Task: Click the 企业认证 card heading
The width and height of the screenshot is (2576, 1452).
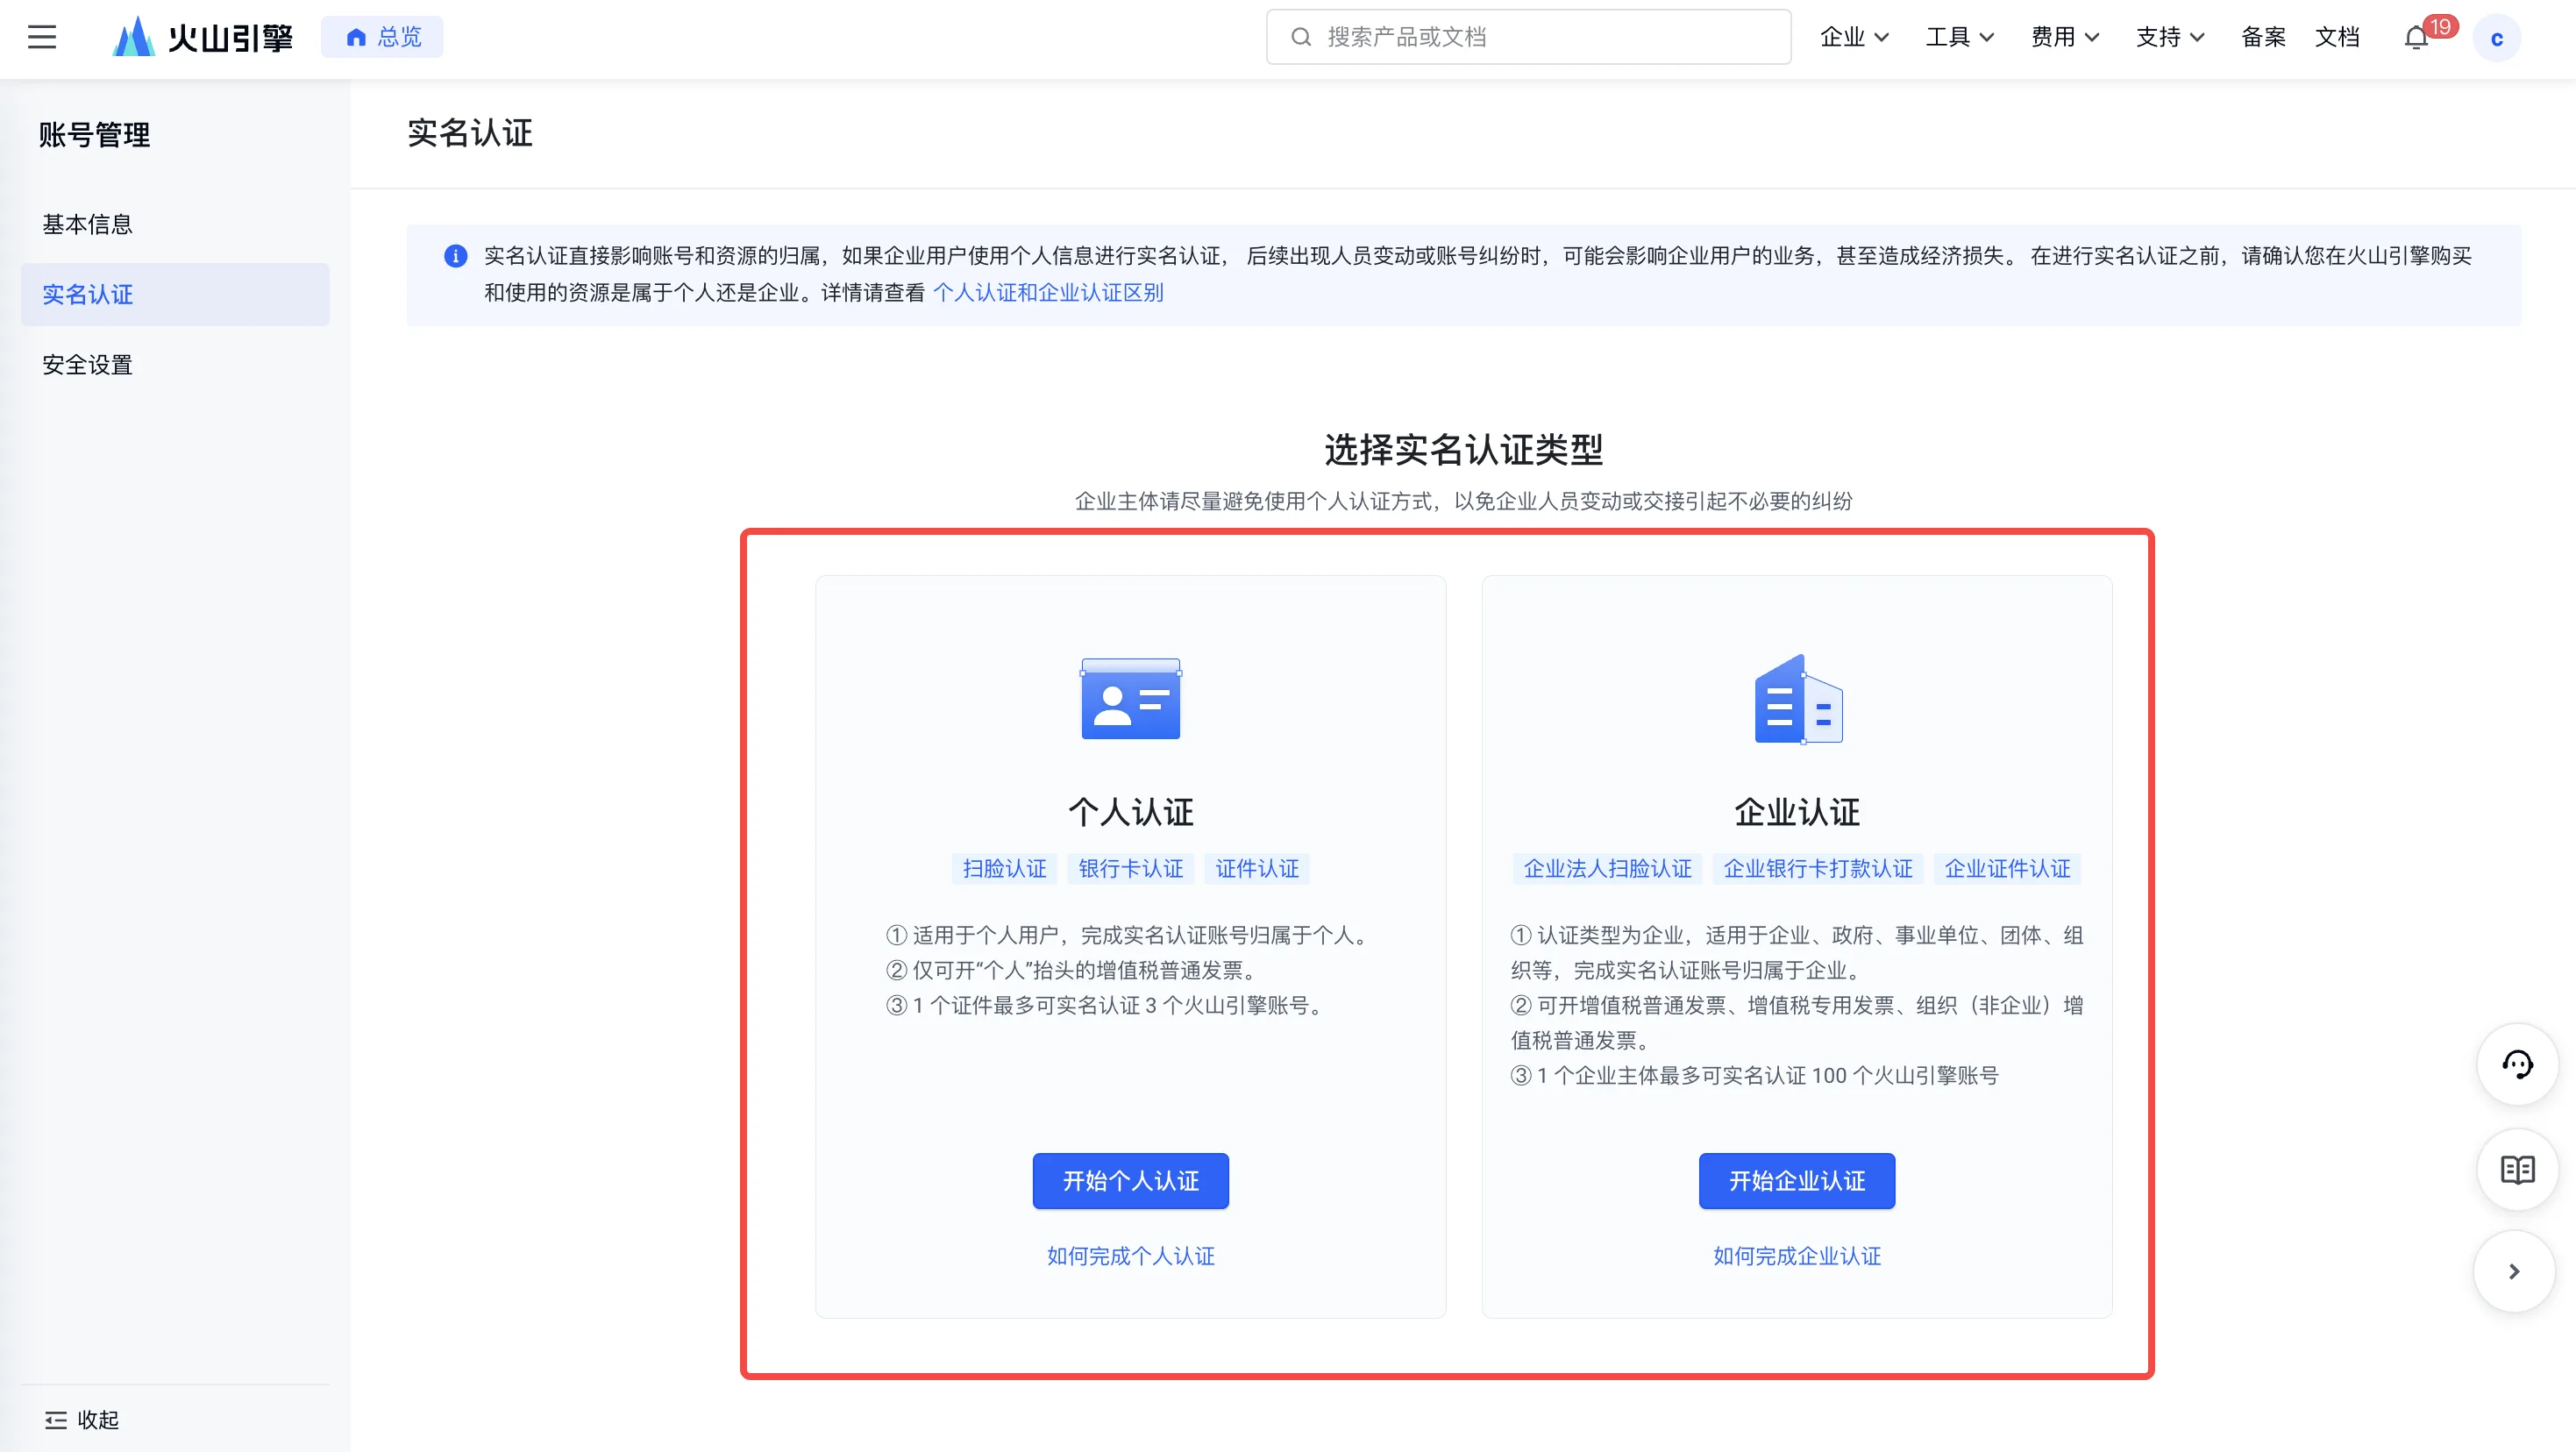Action: 1797,811
